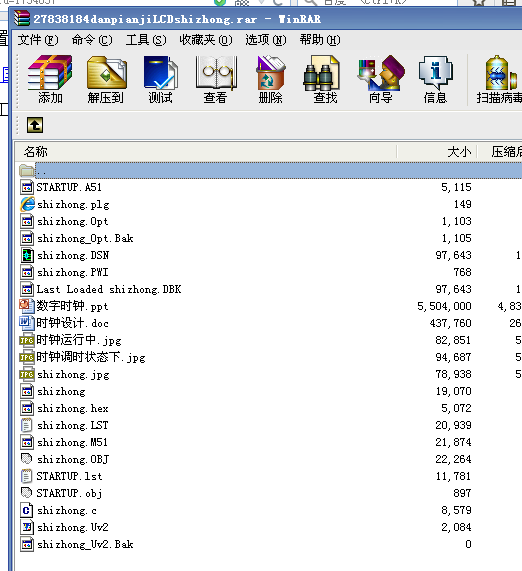Click the Word icon of 时钟设计.doc

pos(27,323)
